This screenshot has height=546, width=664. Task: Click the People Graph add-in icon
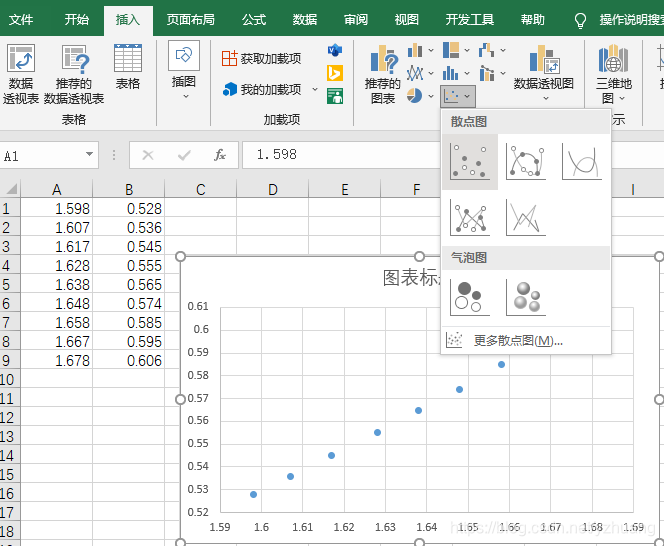(x=335, y=96)
